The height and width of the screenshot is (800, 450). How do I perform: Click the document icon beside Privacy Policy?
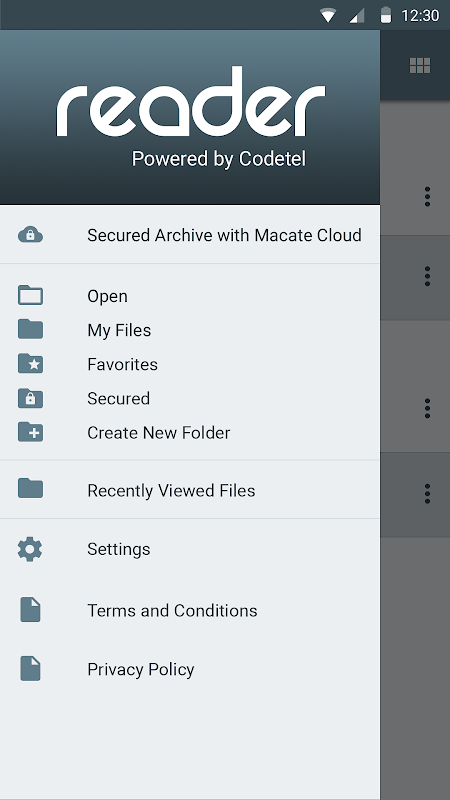tap(30, 669)
